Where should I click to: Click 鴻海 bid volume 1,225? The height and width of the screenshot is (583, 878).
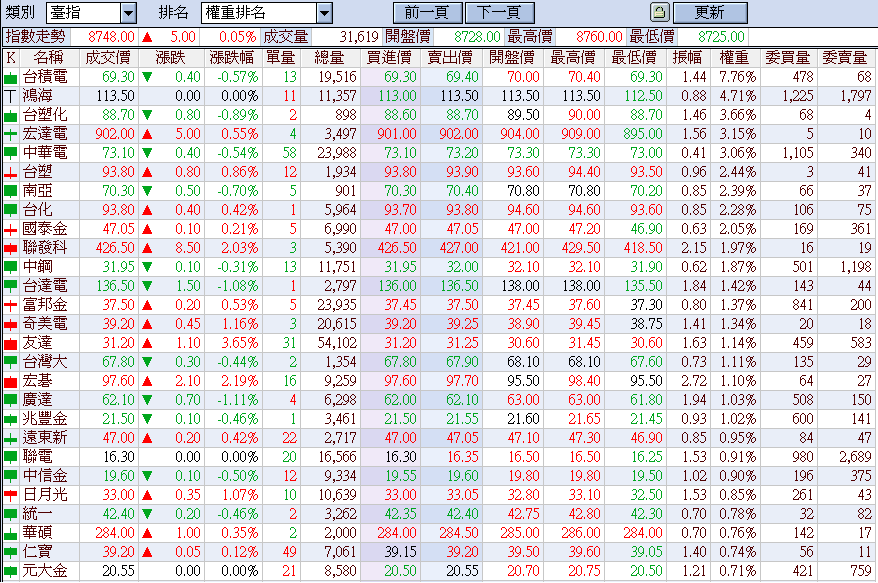798,96
